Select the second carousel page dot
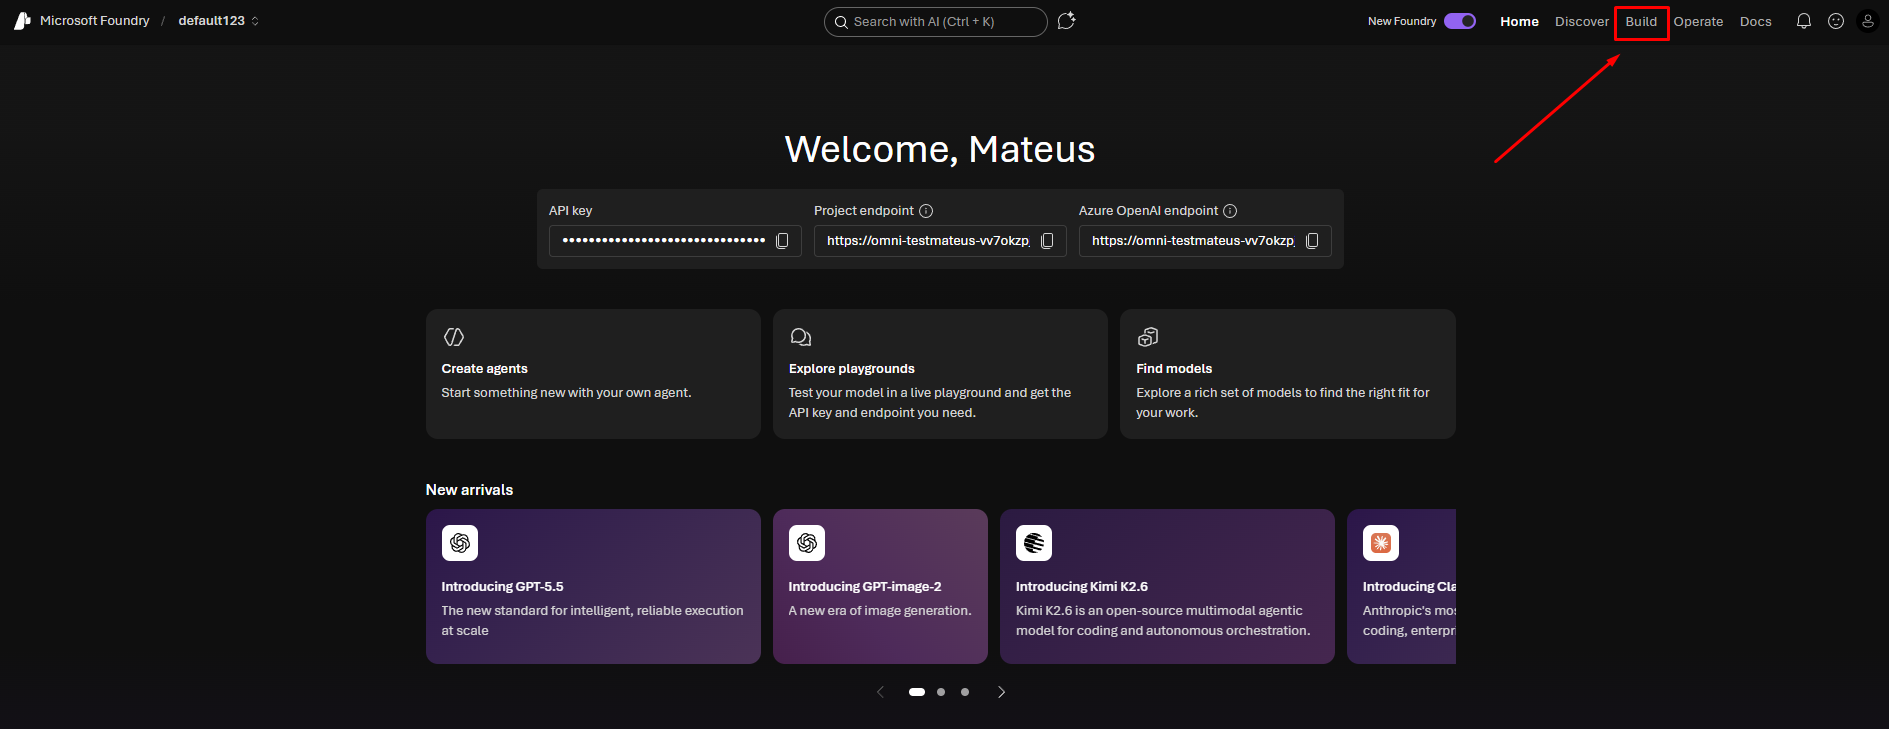 941,692
